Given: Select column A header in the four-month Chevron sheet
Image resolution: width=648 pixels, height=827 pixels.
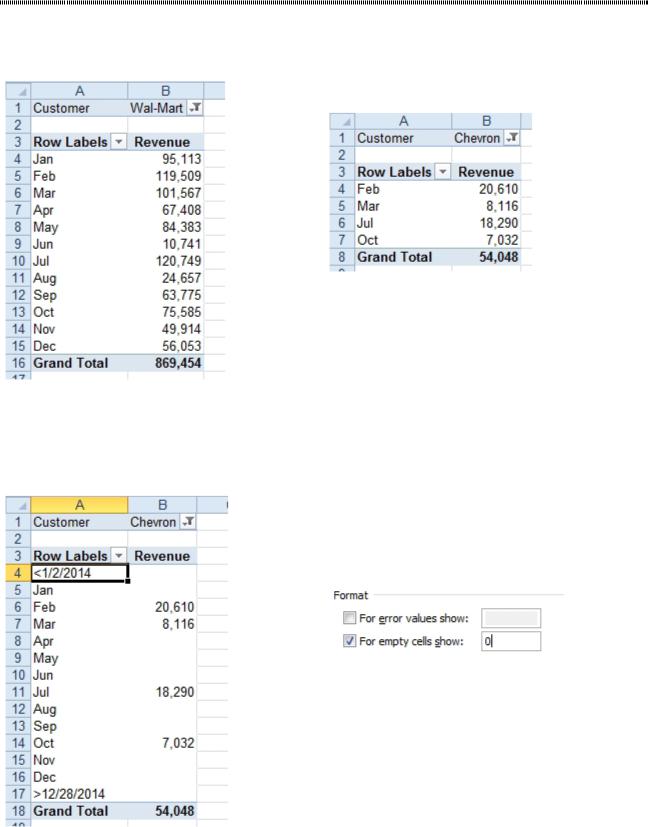Looking at the screenshot, I should tap(403, 121).
